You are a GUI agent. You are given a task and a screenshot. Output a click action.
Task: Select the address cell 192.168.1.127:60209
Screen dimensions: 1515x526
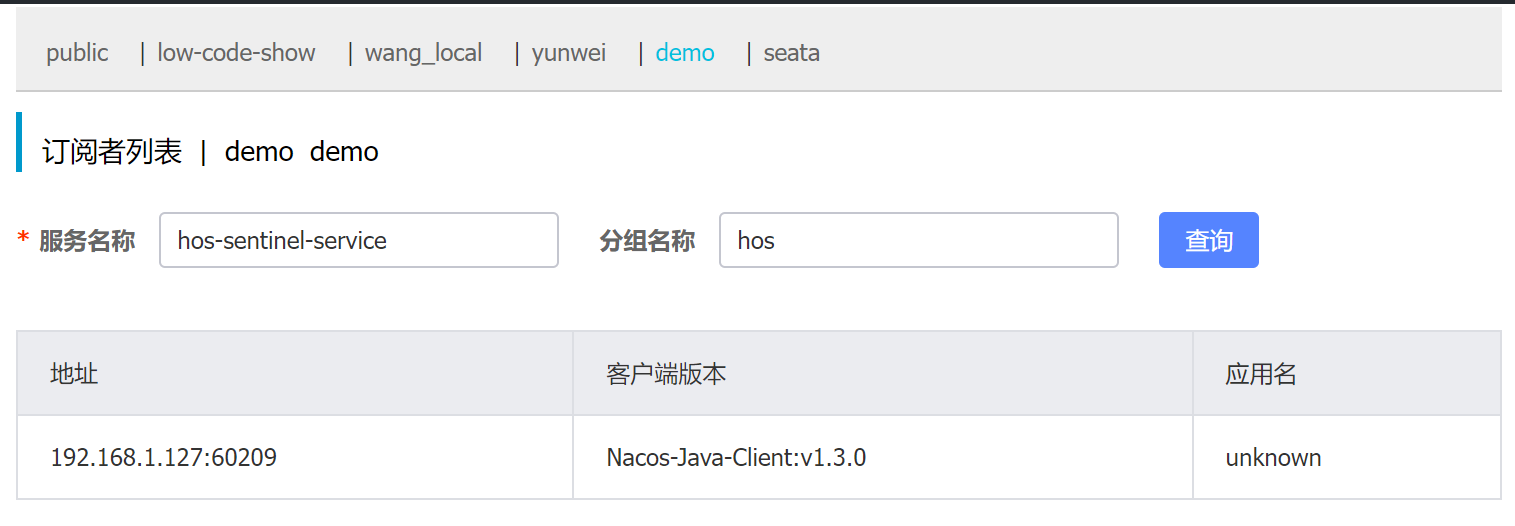295,458
